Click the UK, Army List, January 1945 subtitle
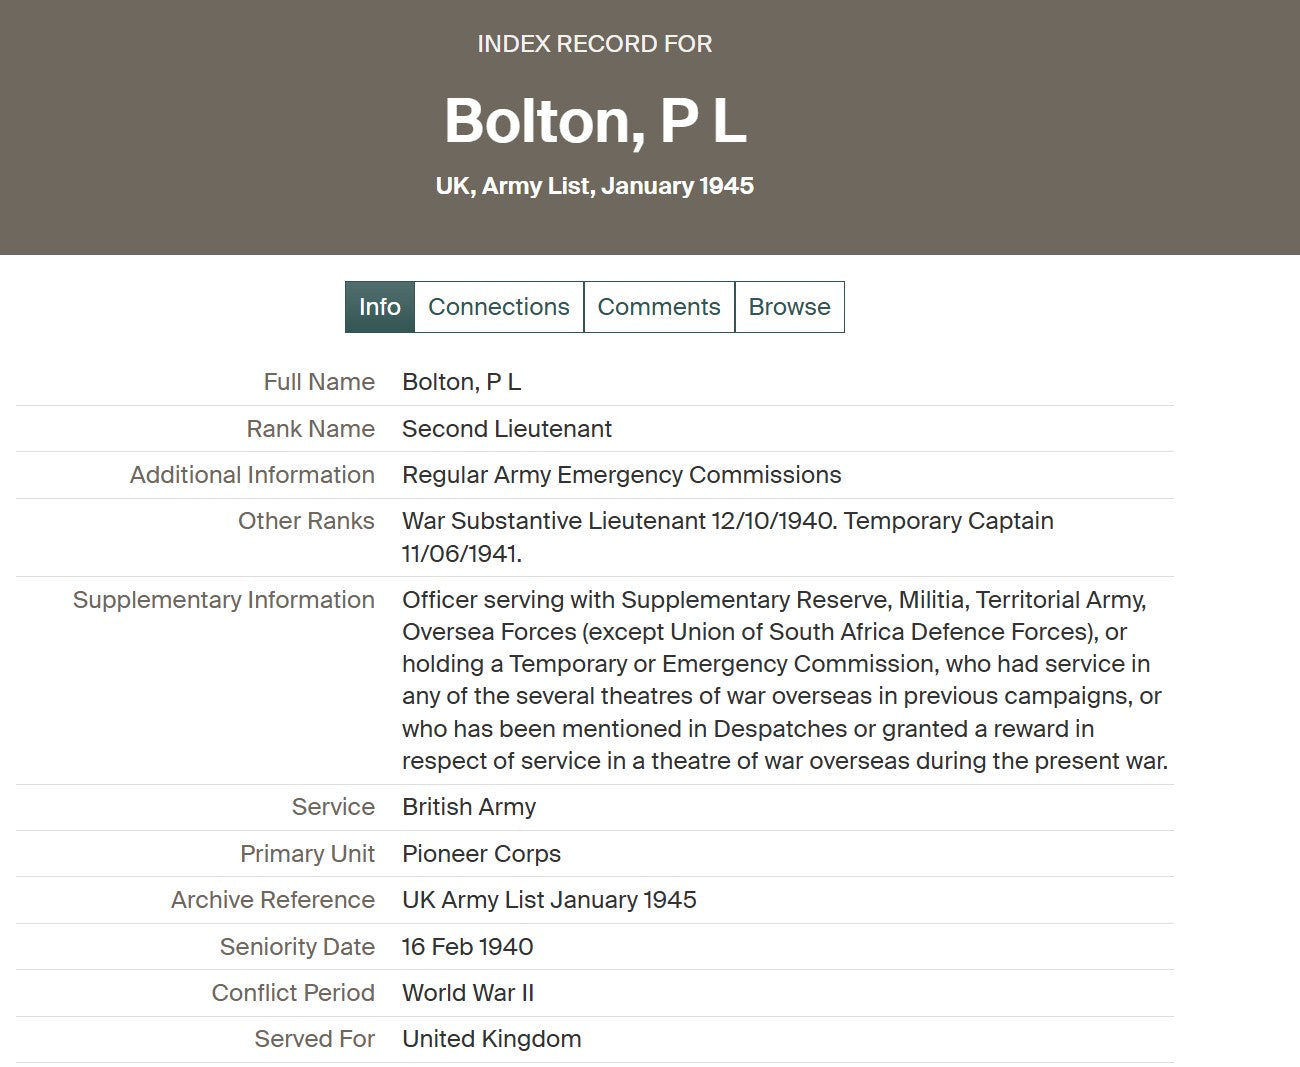Screen dimensions: 1300x1067 (x=595, y=186)
